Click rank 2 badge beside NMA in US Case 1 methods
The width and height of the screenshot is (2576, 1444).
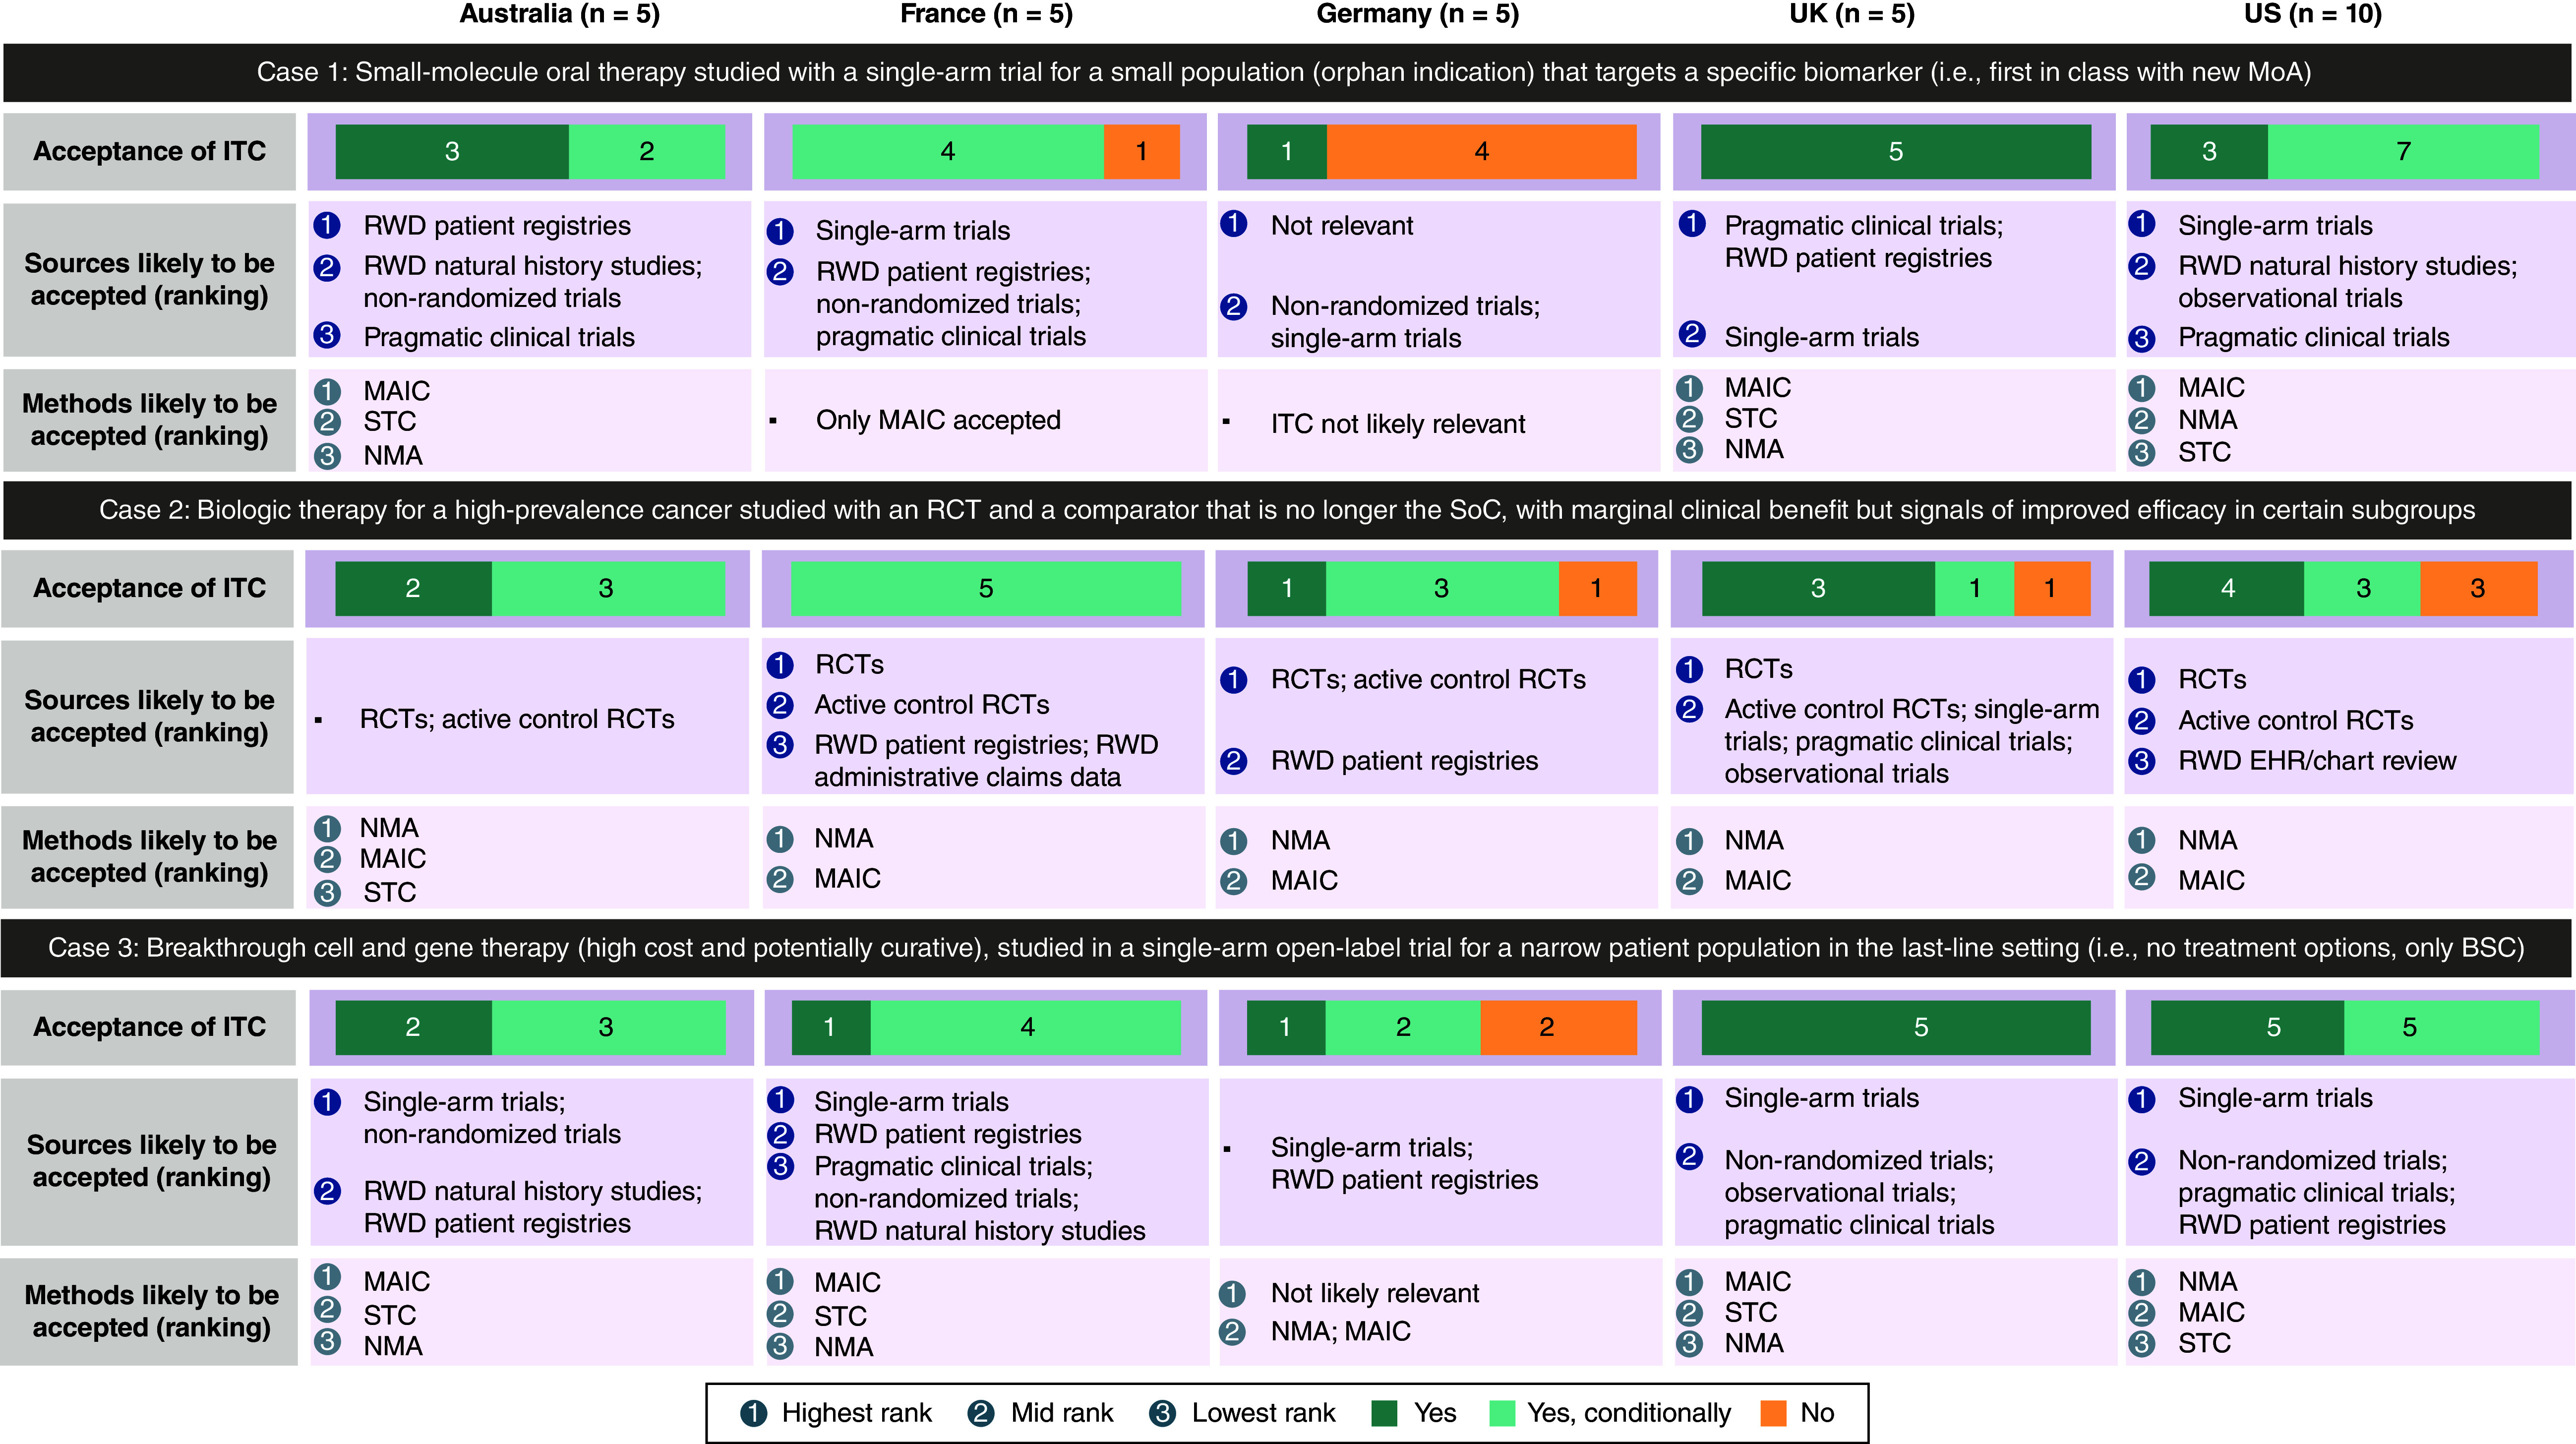(2142, 421)
